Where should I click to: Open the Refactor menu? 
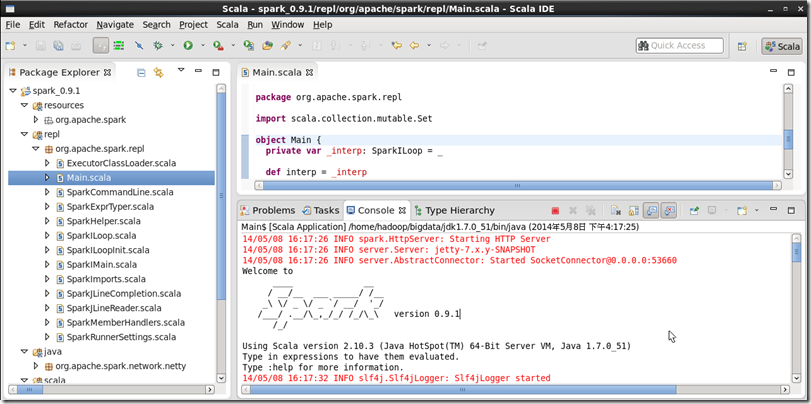point(70,24)
